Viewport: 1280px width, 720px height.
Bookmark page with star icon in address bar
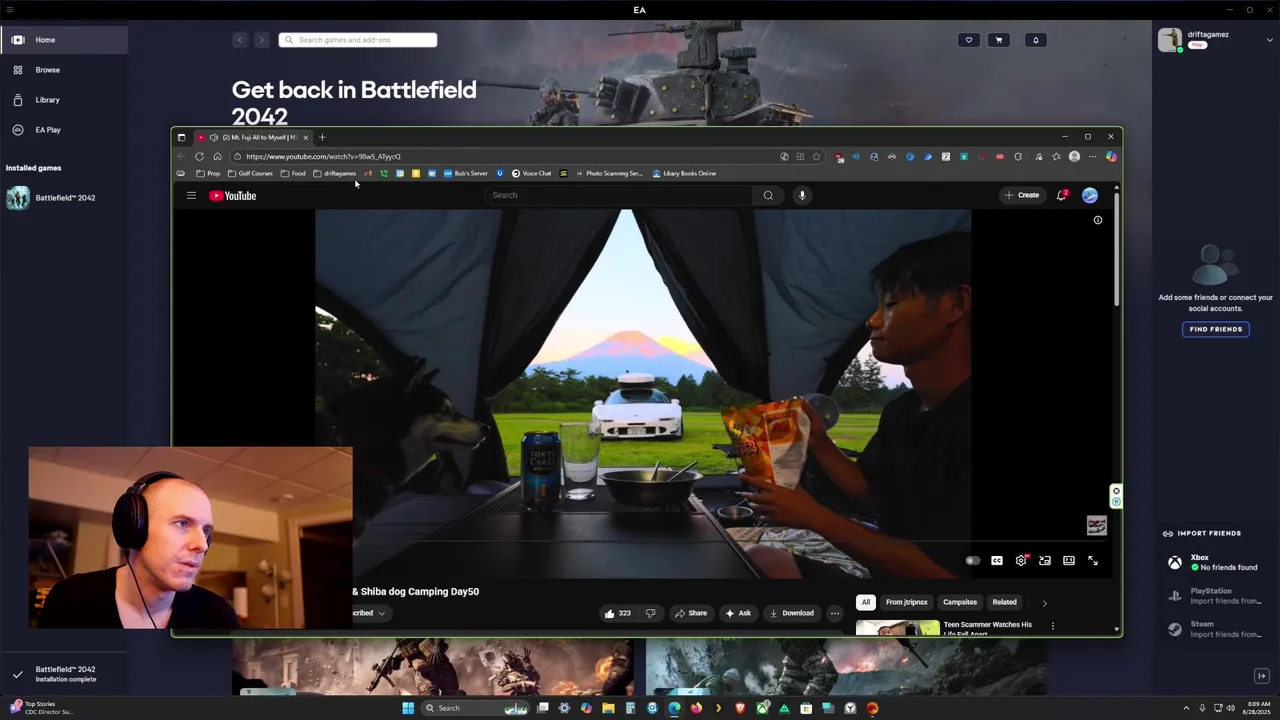[x=816, y=156]
